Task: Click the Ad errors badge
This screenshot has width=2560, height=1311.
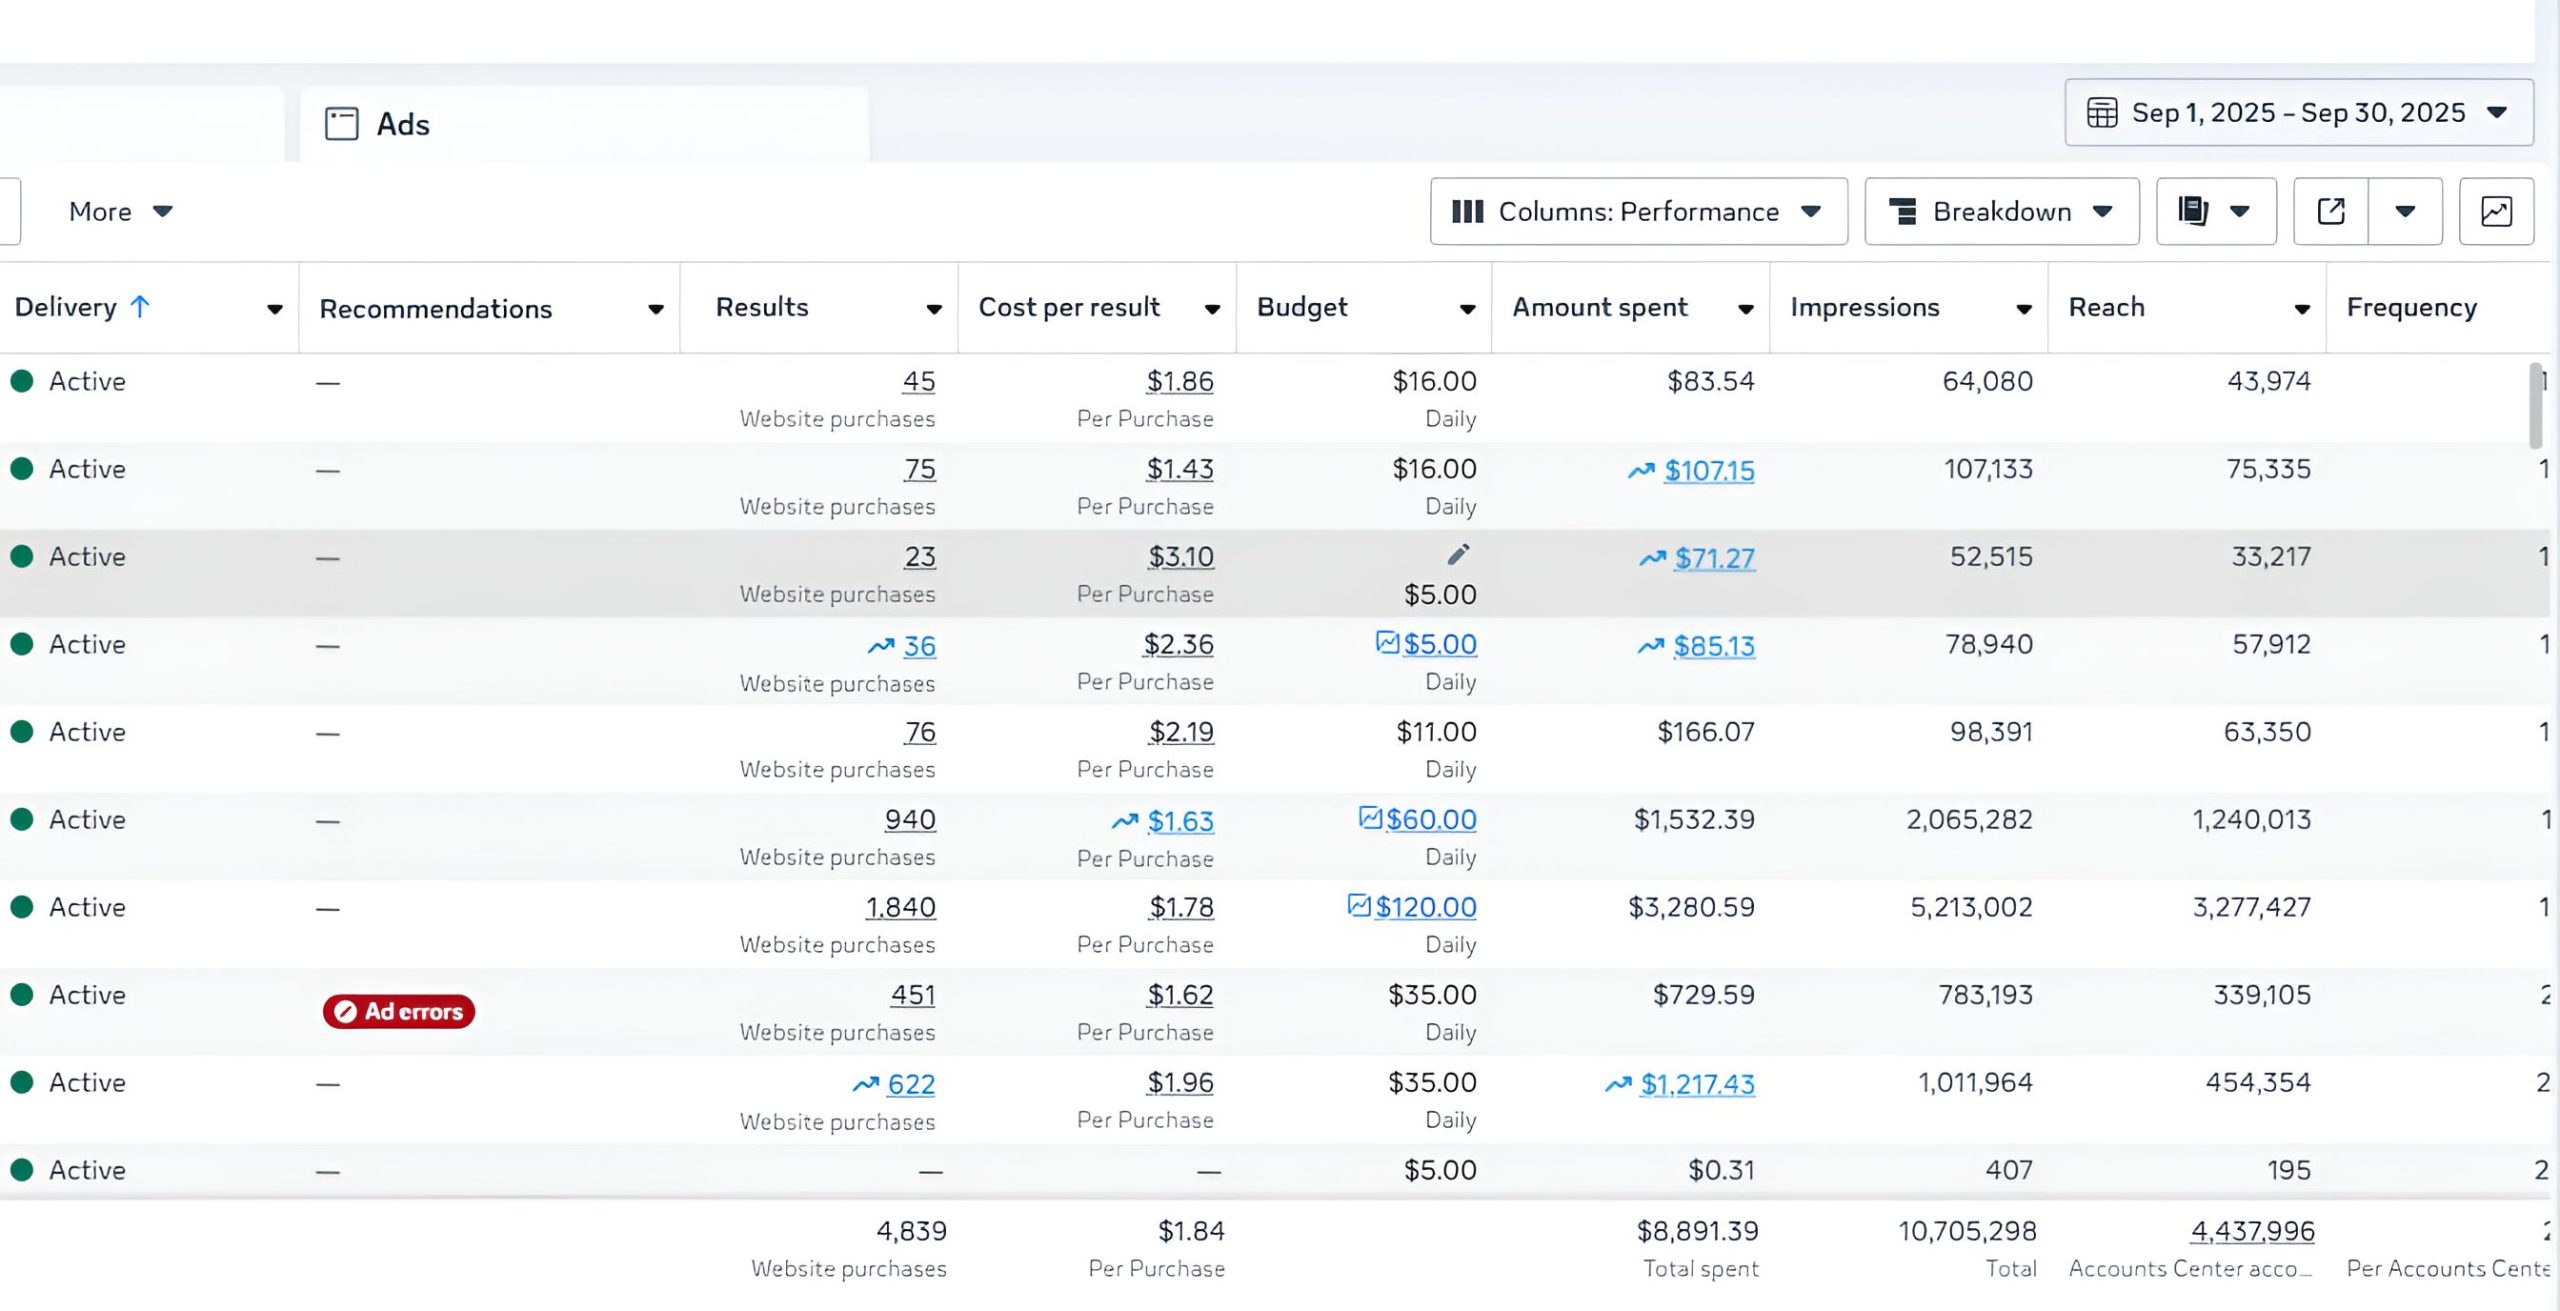Action: pos(398,1011)
